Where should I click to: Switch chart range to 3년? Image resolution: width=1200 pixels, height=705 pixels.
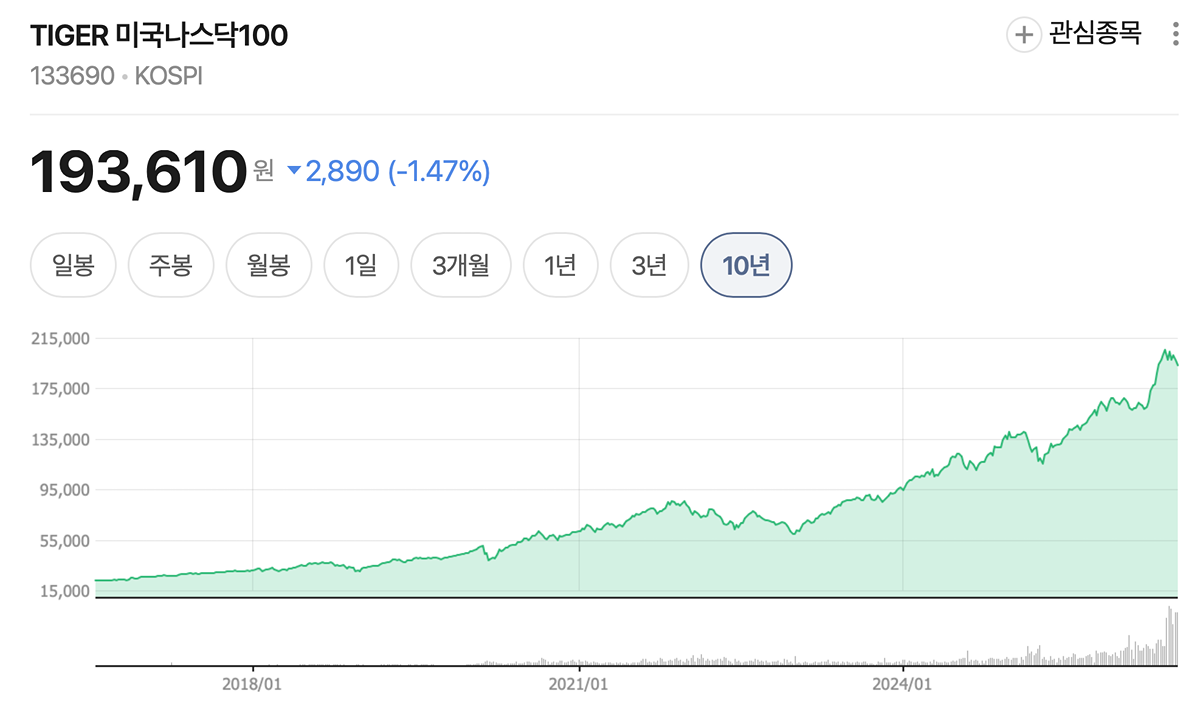click(649, 266)
